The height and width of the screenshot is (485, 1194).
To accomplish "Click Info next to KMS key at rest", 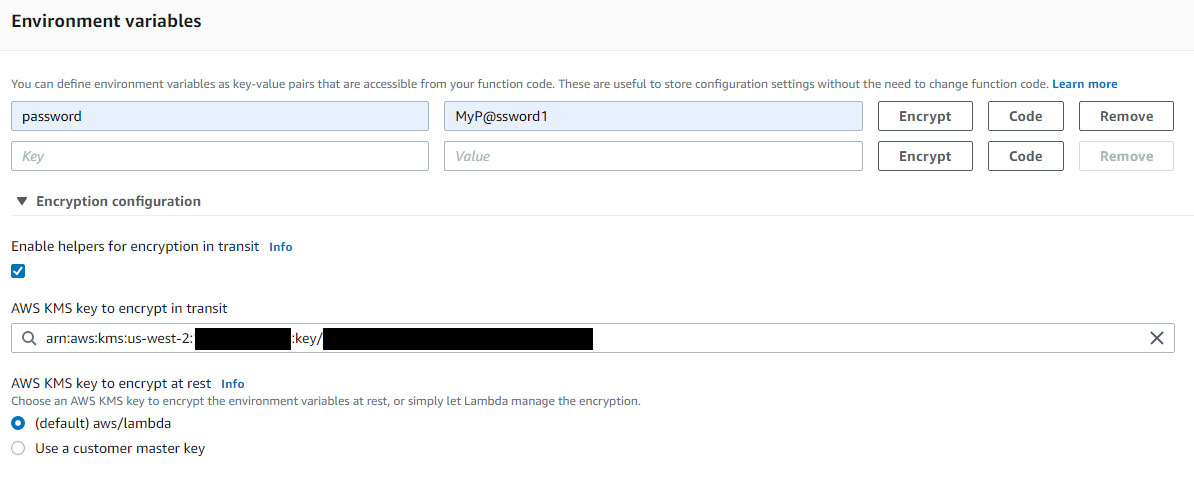I will click(x=232, y=383).
